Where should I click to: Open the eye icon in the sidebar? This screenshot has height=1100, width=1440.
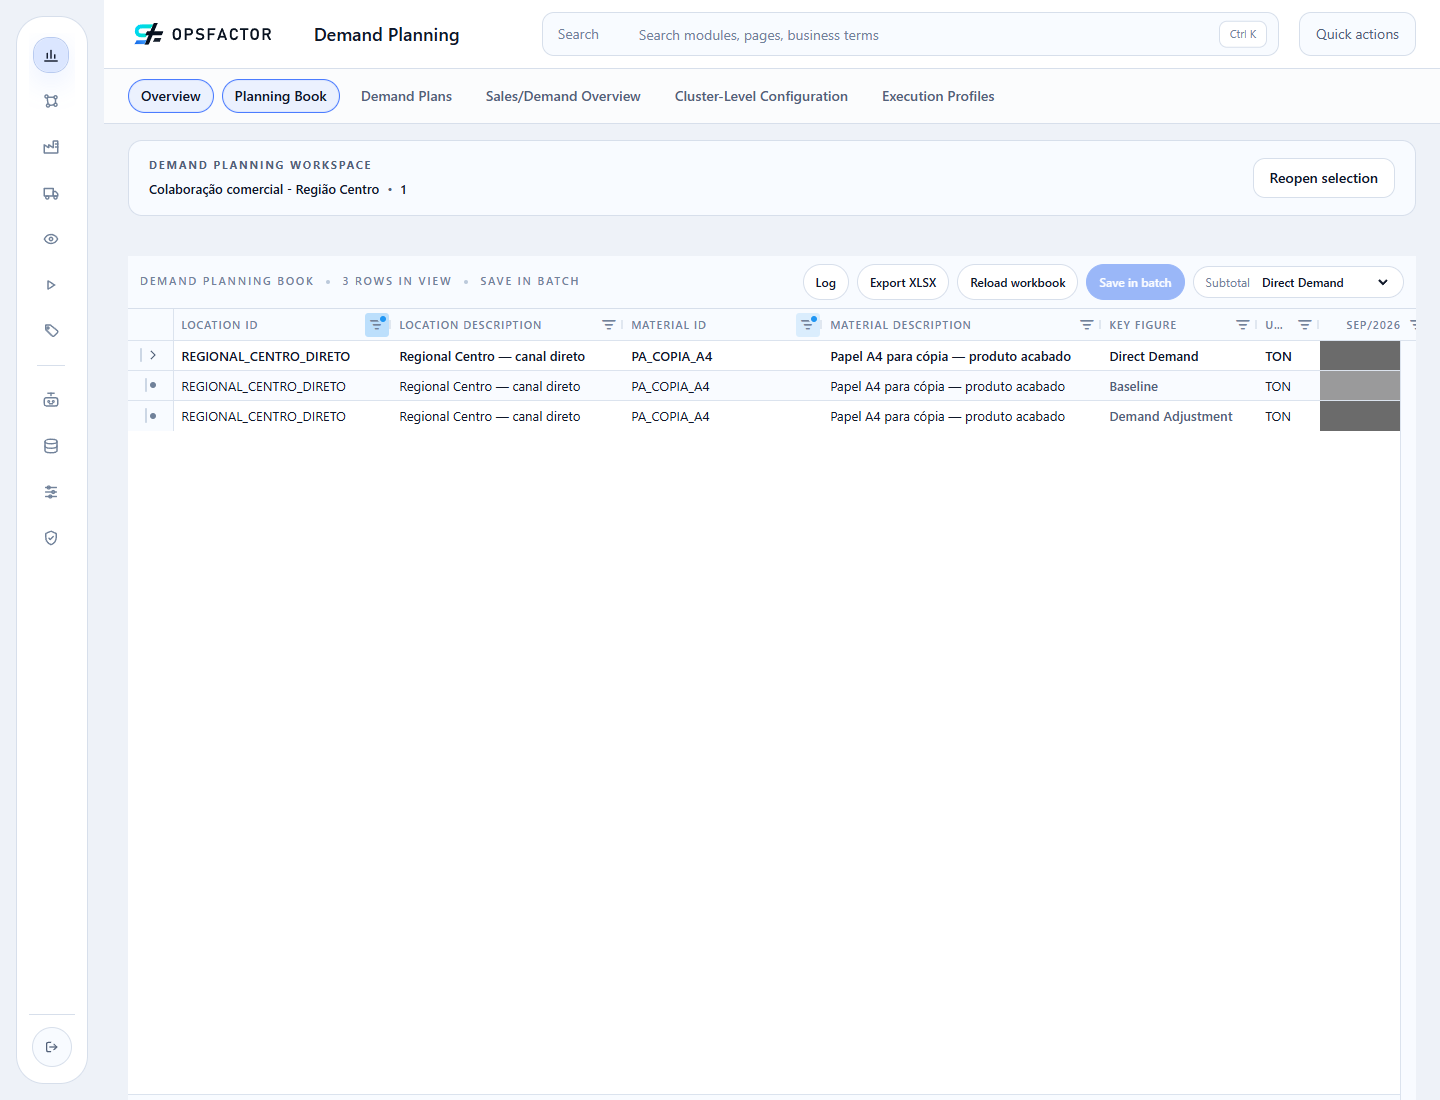[x=51, y=239]
